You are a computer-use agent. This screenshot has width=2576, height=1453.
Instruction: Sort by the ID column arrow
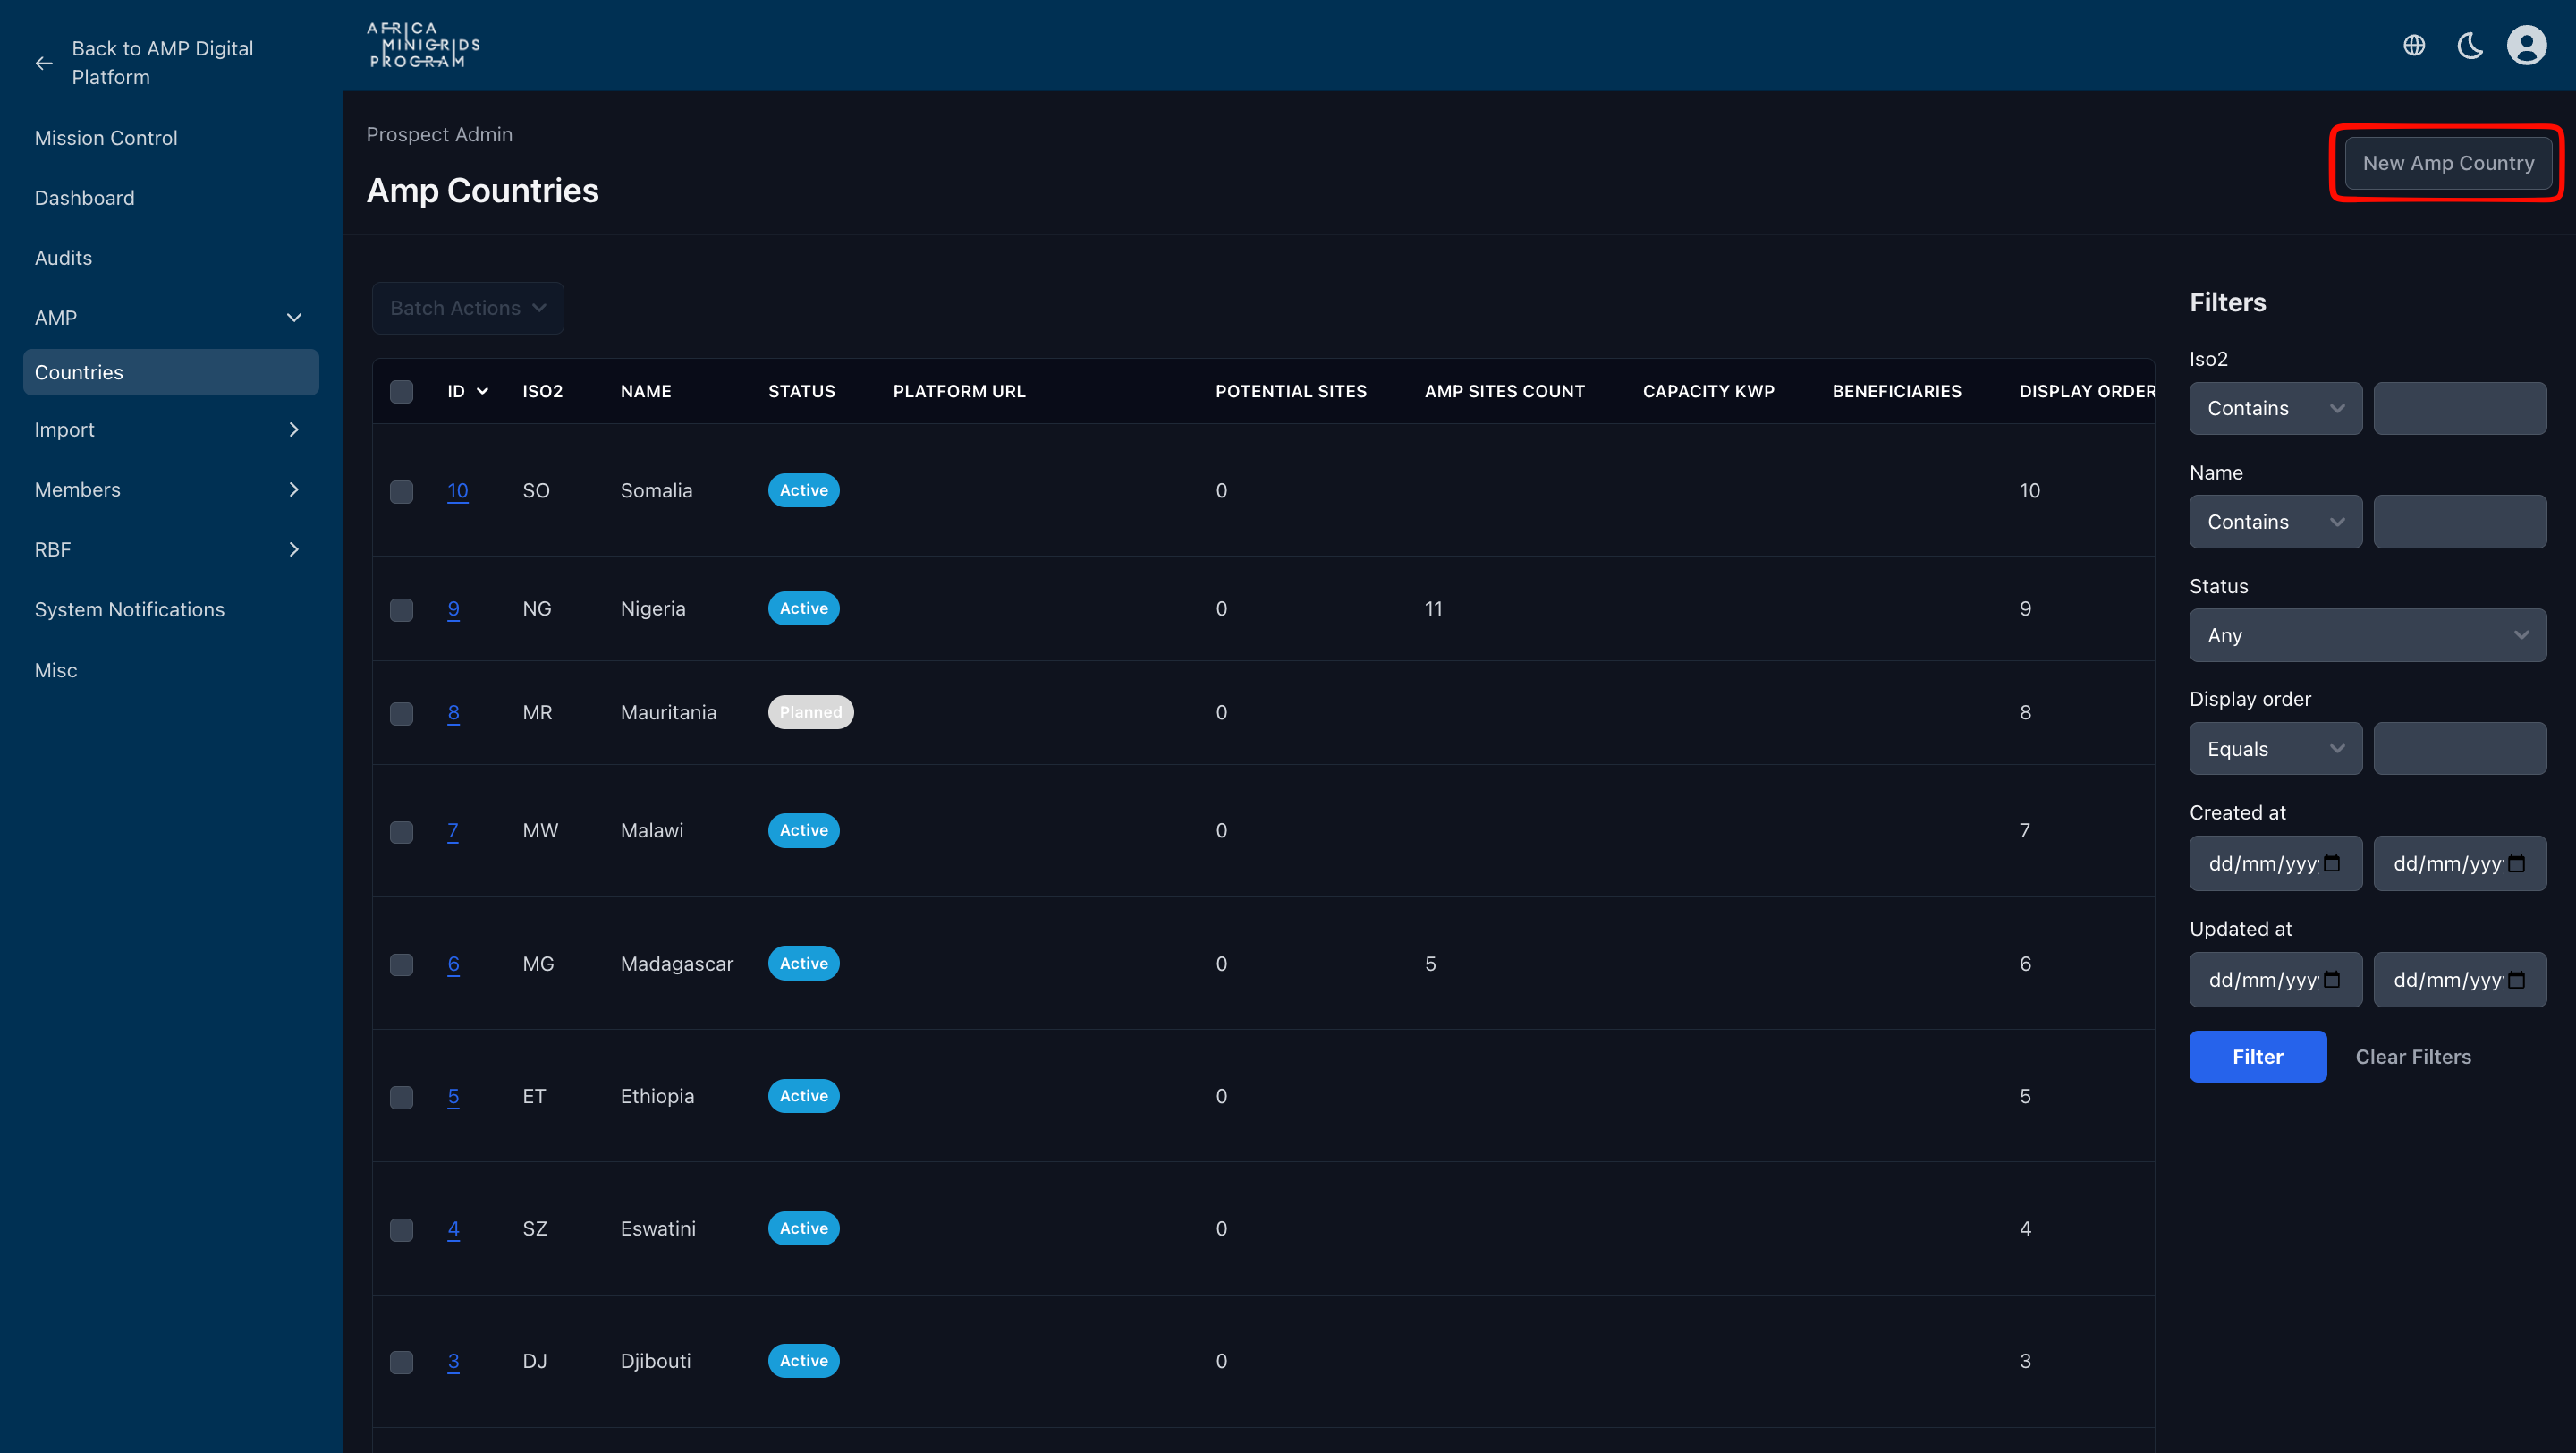pos(483,391)
